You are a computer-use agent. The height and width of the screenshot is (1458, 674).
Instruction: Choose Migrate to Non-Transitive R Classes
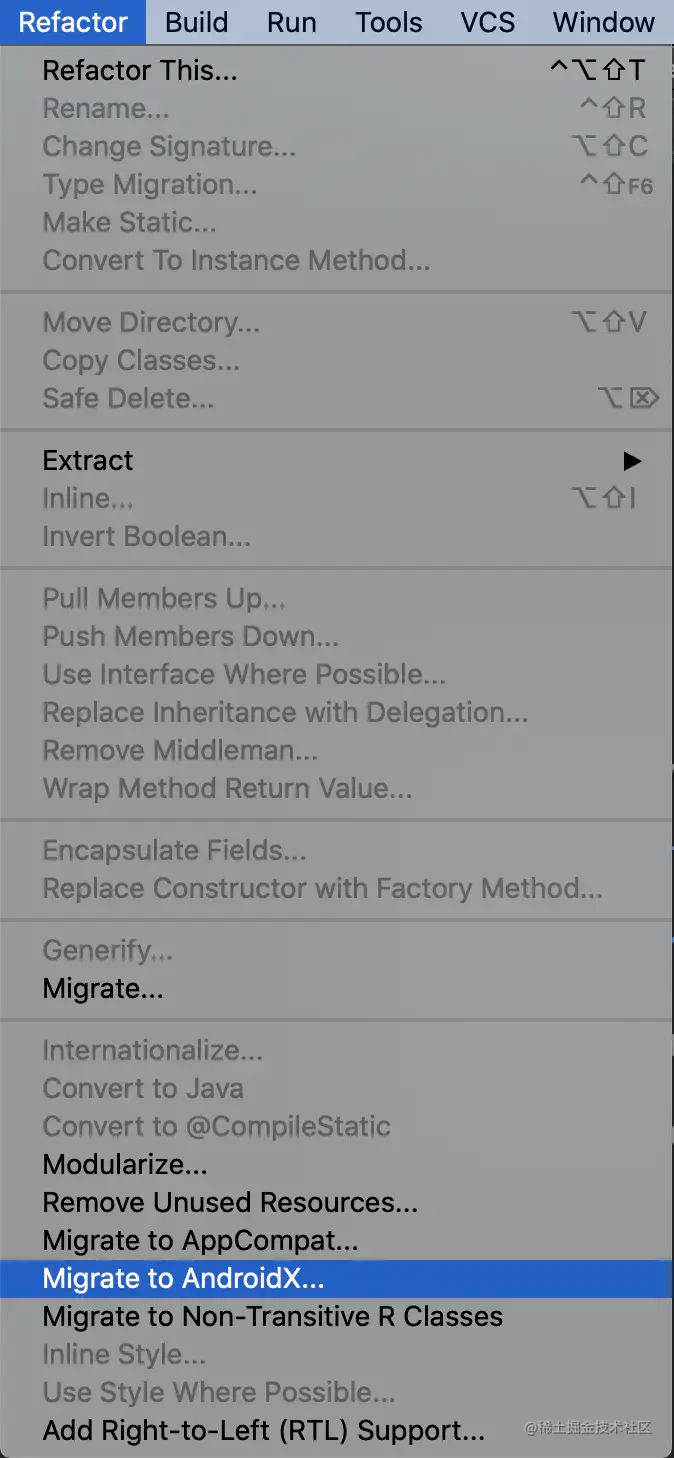tap(336, 1316)
